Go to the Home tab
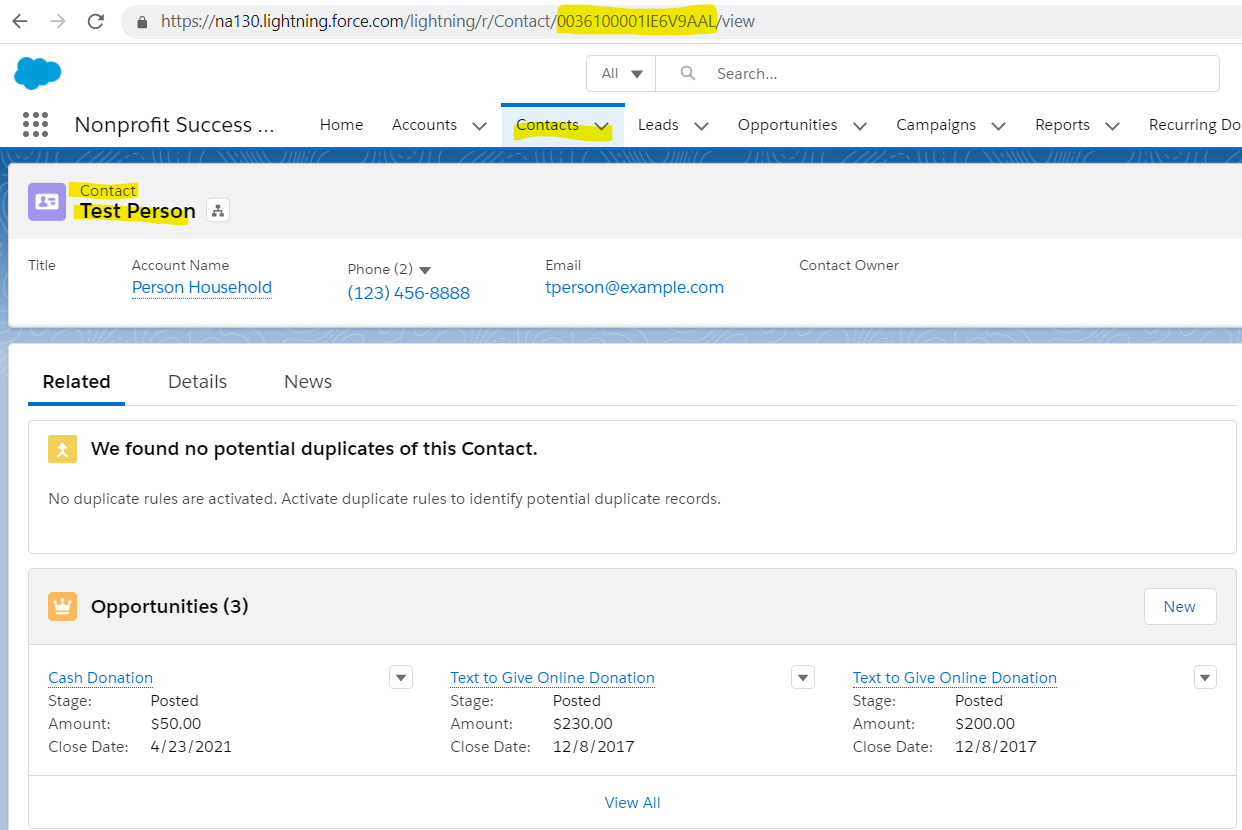The width and height of the screenshot is (1242, 830). (341, 125)
